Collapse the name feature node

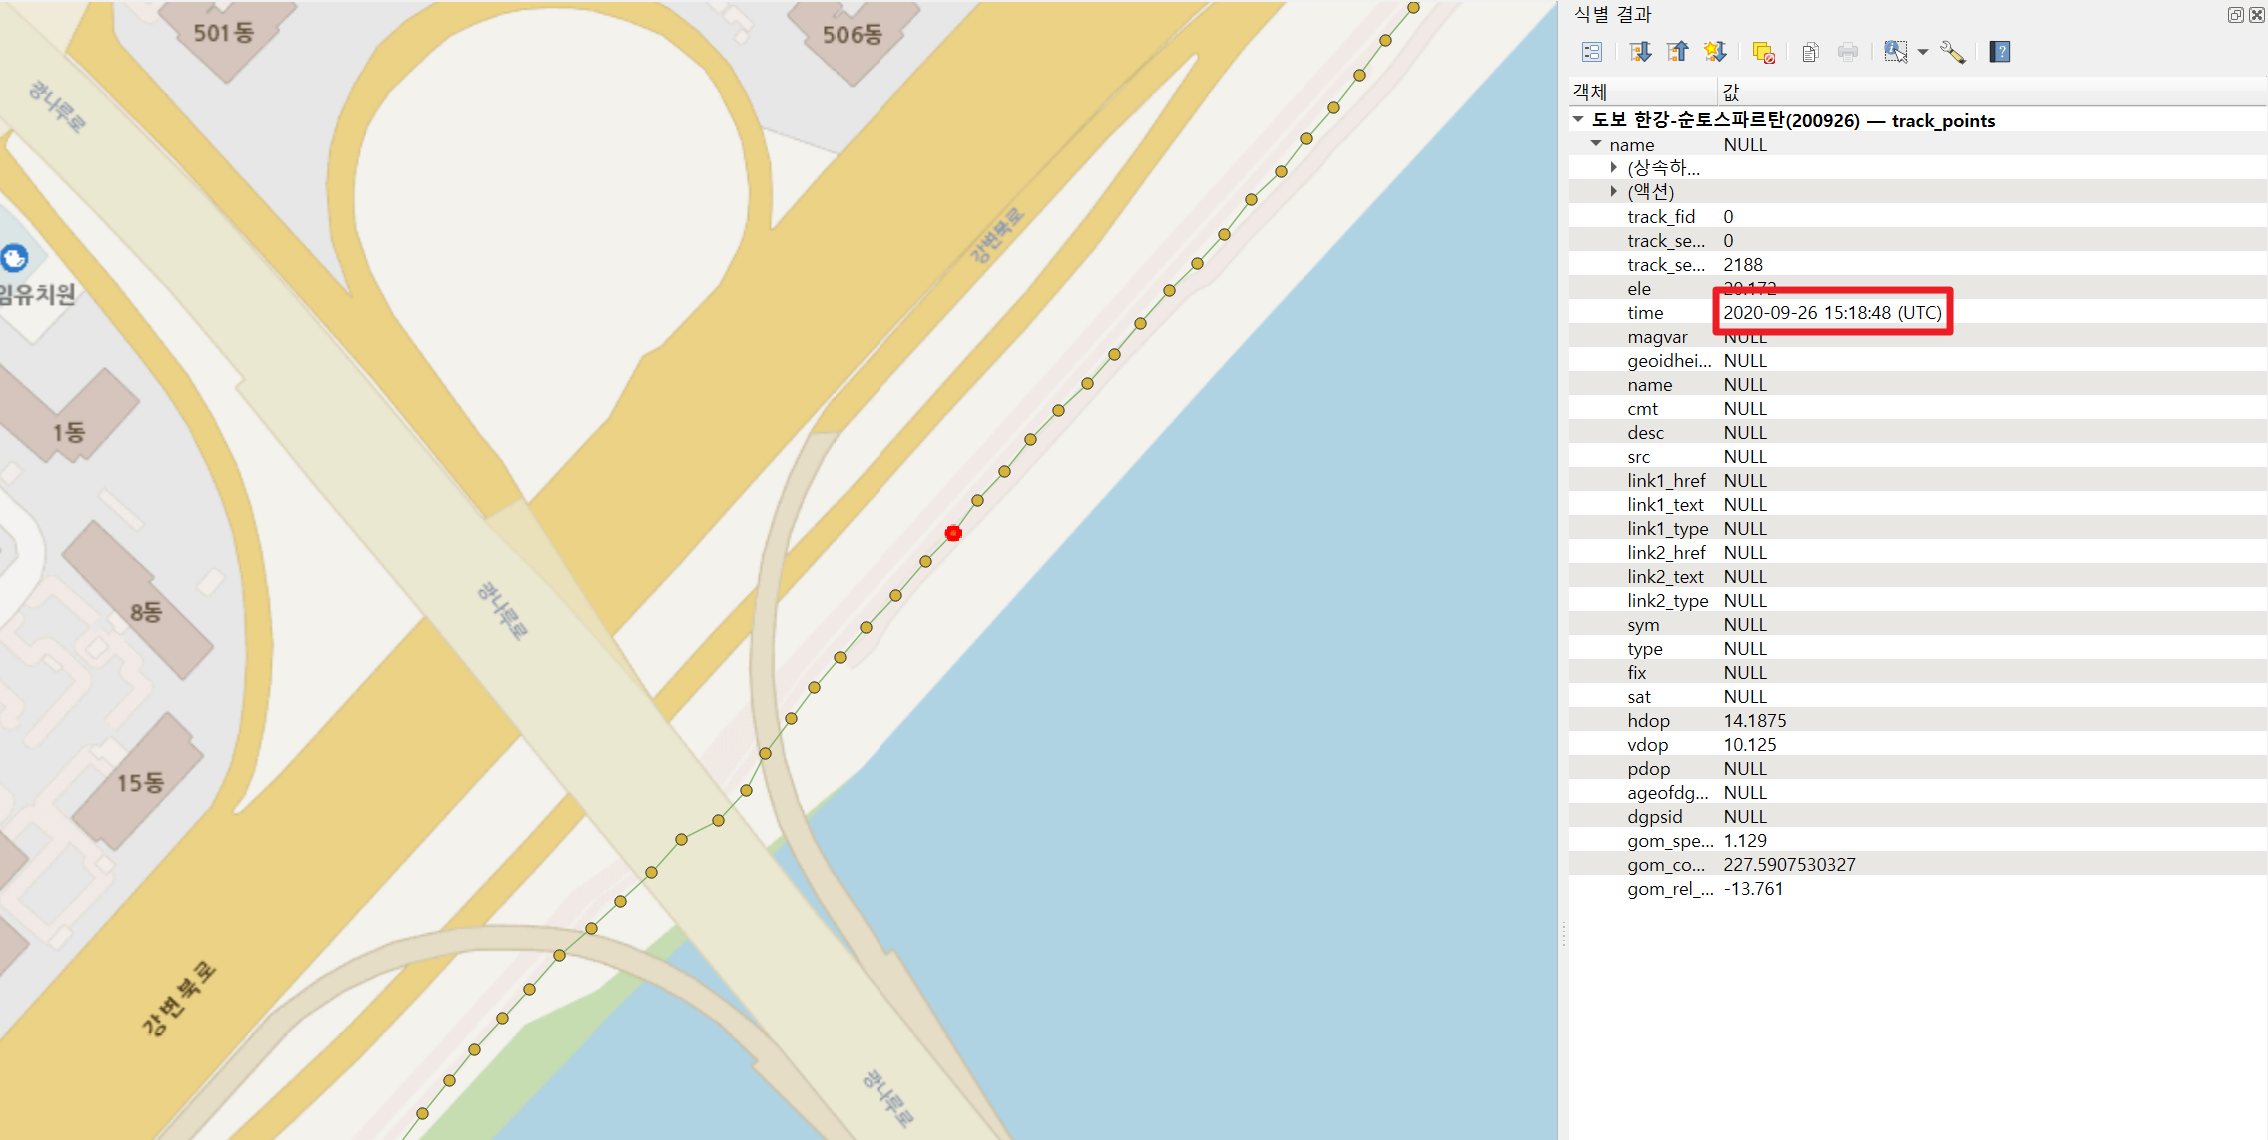click(x=1596, y=144)
